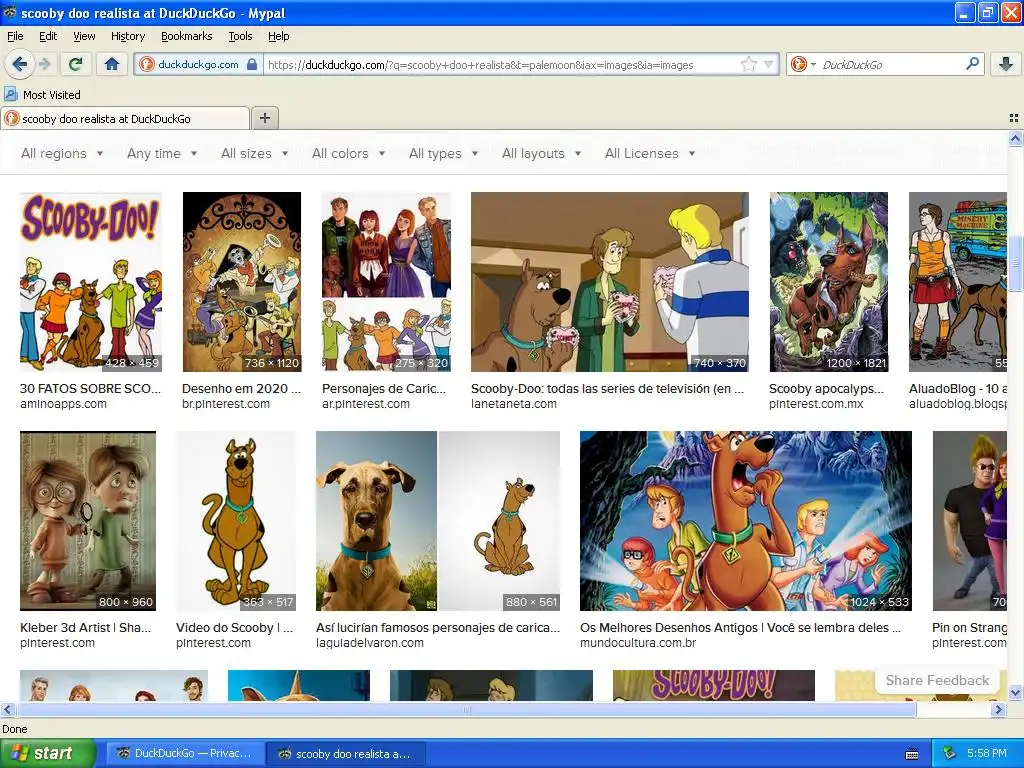The image size is (1024, 768).
Task: Open the Kleber 3d Artist result link
Action: point(86,628)
